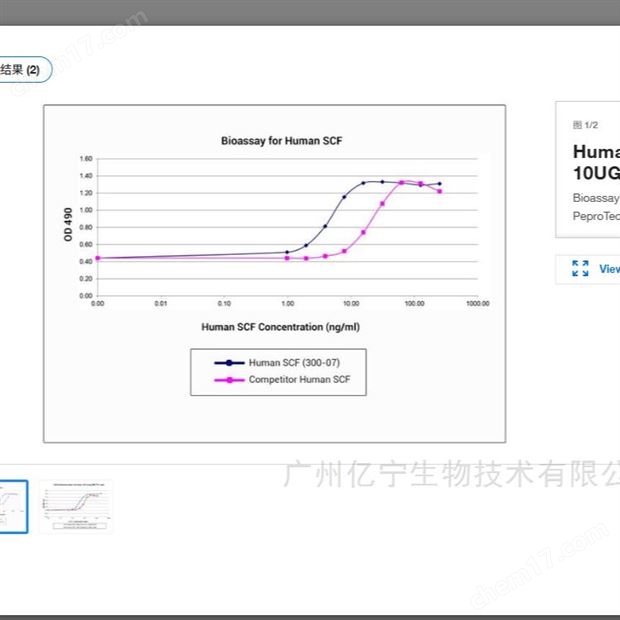Click the Bioassay description text in side card

click(596, 198)
